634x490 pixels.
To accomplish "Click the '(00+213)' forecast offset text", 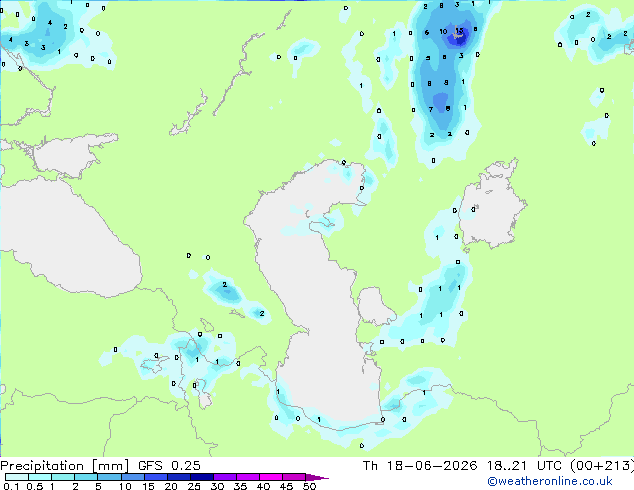I will tap(602, 466).
